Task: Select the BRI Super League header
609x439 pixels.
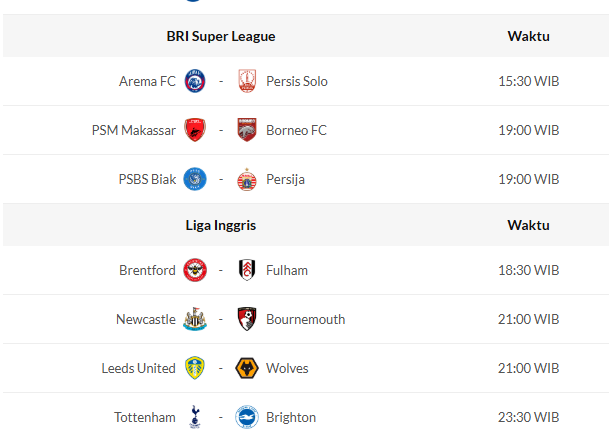Action: pyautogui.click(x=221, y=36)
